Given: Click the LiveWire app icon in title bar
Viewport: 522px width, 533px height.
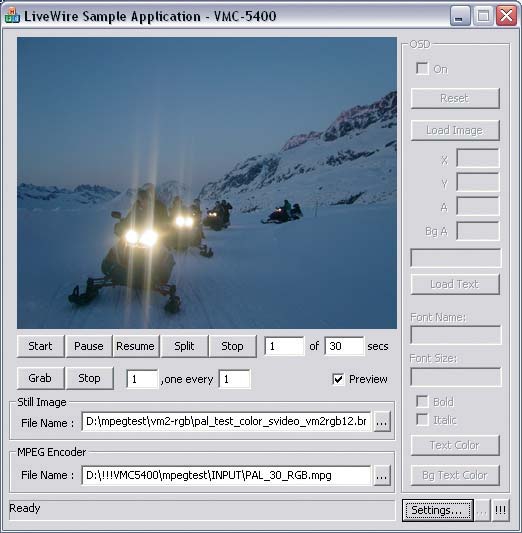Looking at the screenshot, I should click(13, 16).
